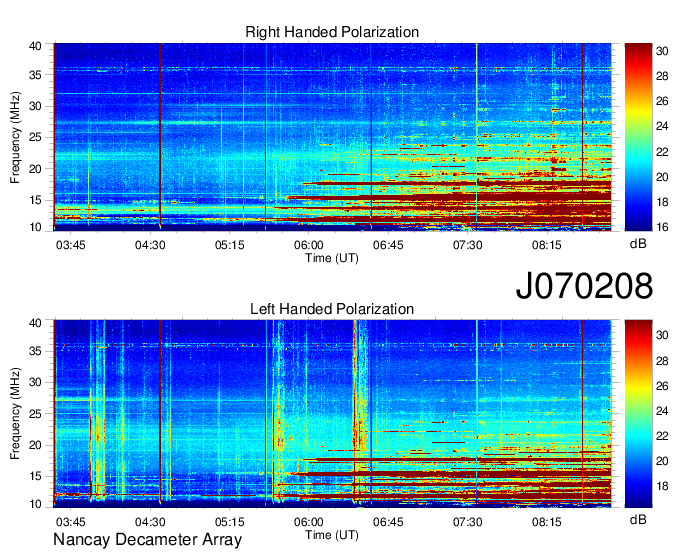Click the 24 dB tick on right-handed color bar
680x552 pixels.
[x=662, y=127]
